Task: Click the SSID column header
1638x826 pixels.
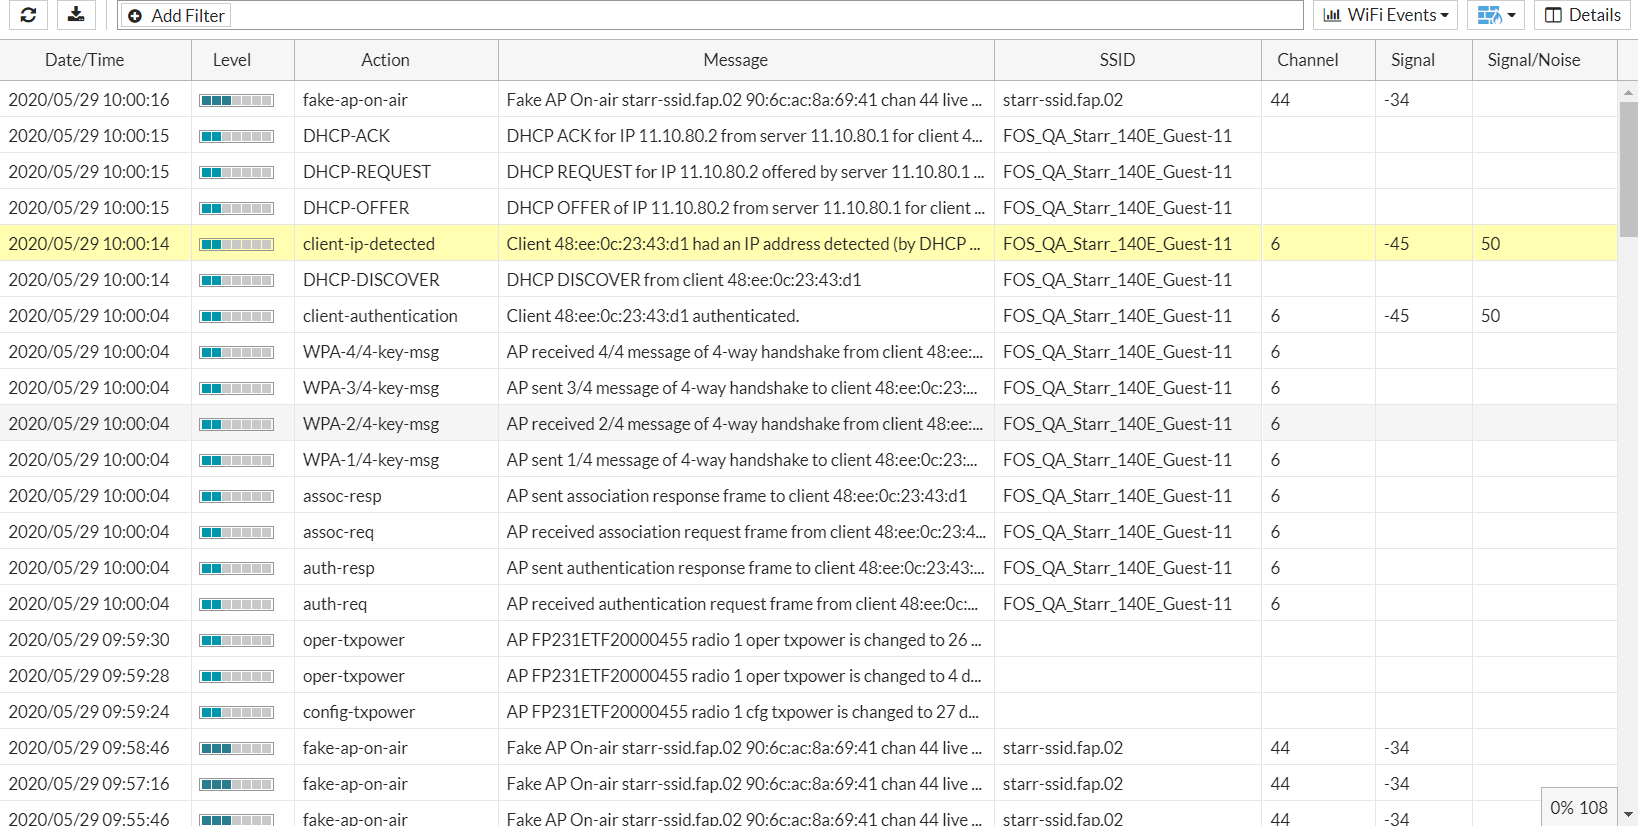Action: (x=1117, y=60)
